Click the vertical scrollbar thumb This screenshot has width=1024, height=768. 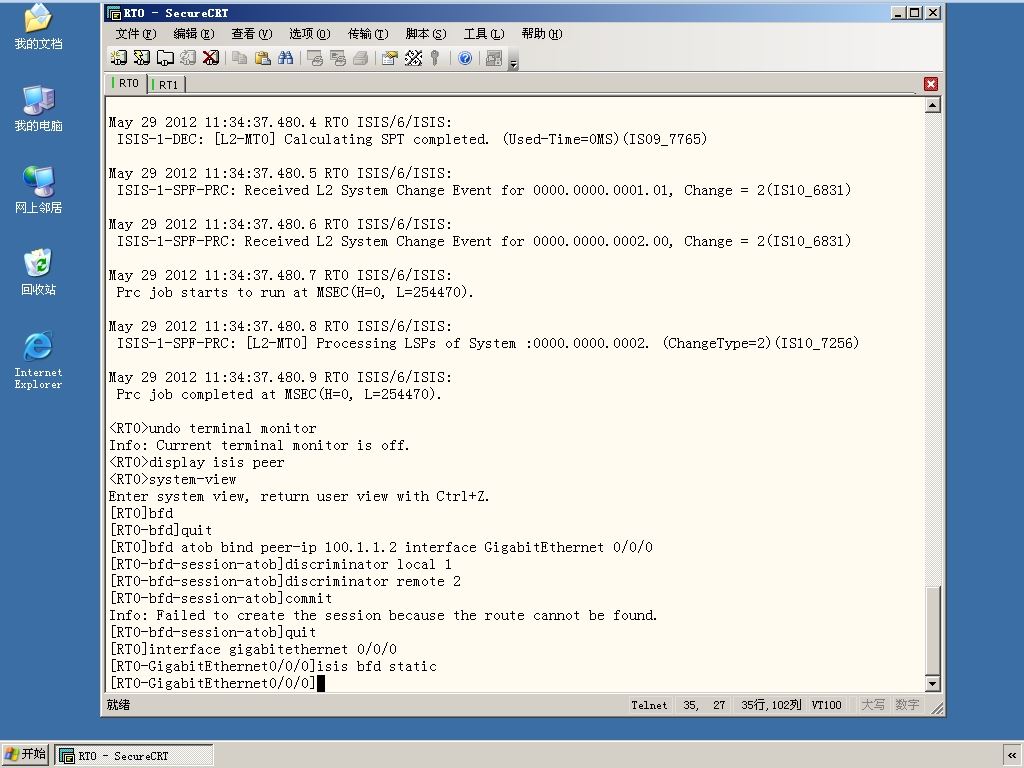[933, 631]
